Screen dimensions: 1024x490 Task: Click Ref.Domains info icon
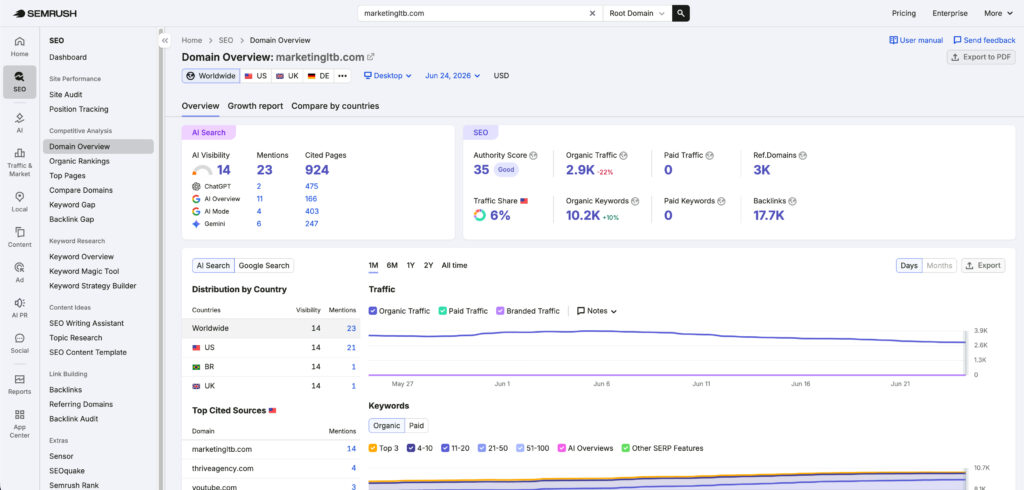[803, 155]
